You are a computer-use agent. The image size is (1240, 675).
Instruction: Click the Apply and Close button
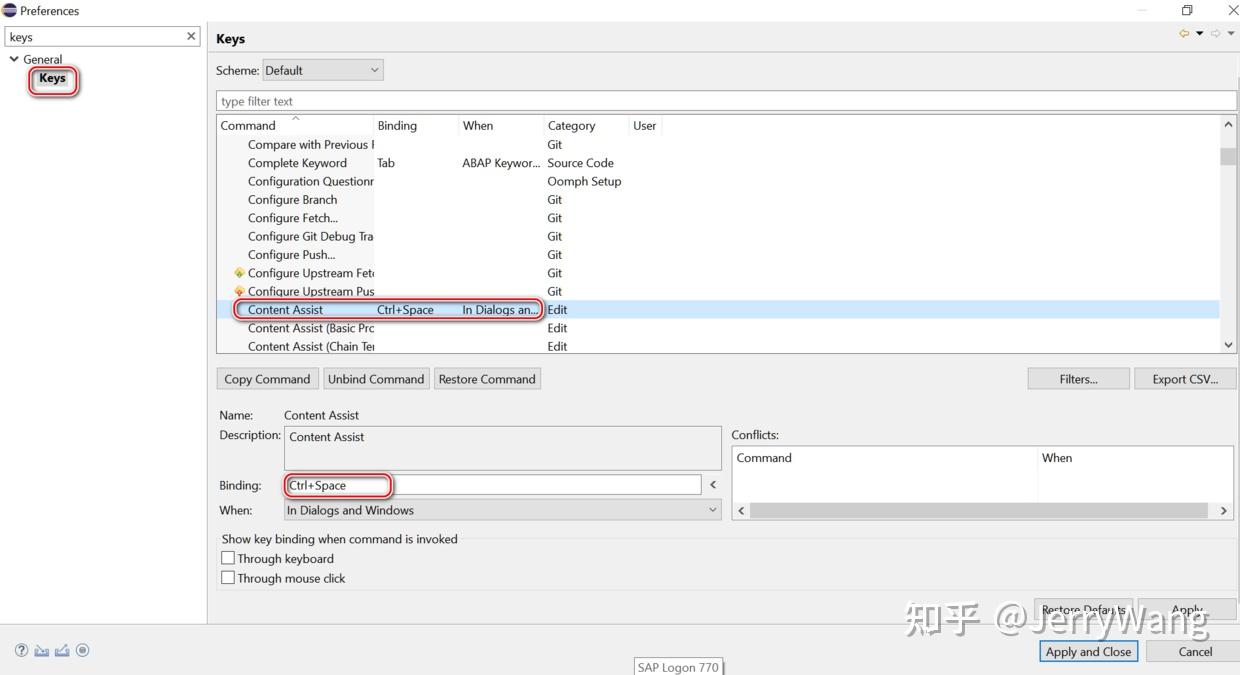click(1088, 651)
